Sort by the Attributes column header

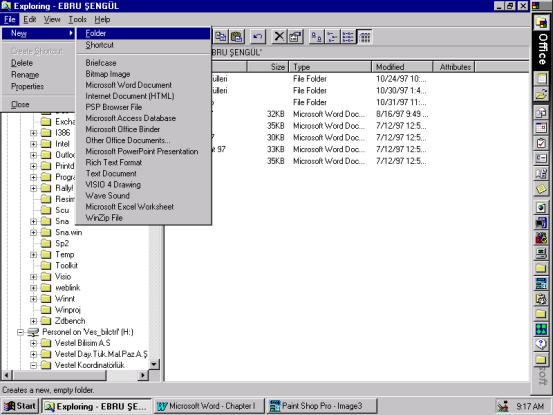[x=454, y=67]
